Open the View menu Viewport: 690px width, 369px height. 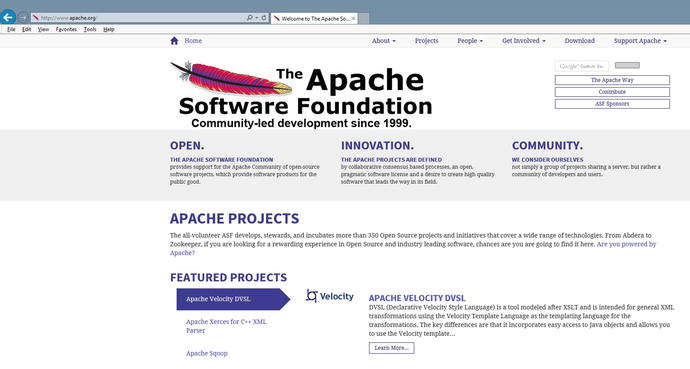point(43,29)
